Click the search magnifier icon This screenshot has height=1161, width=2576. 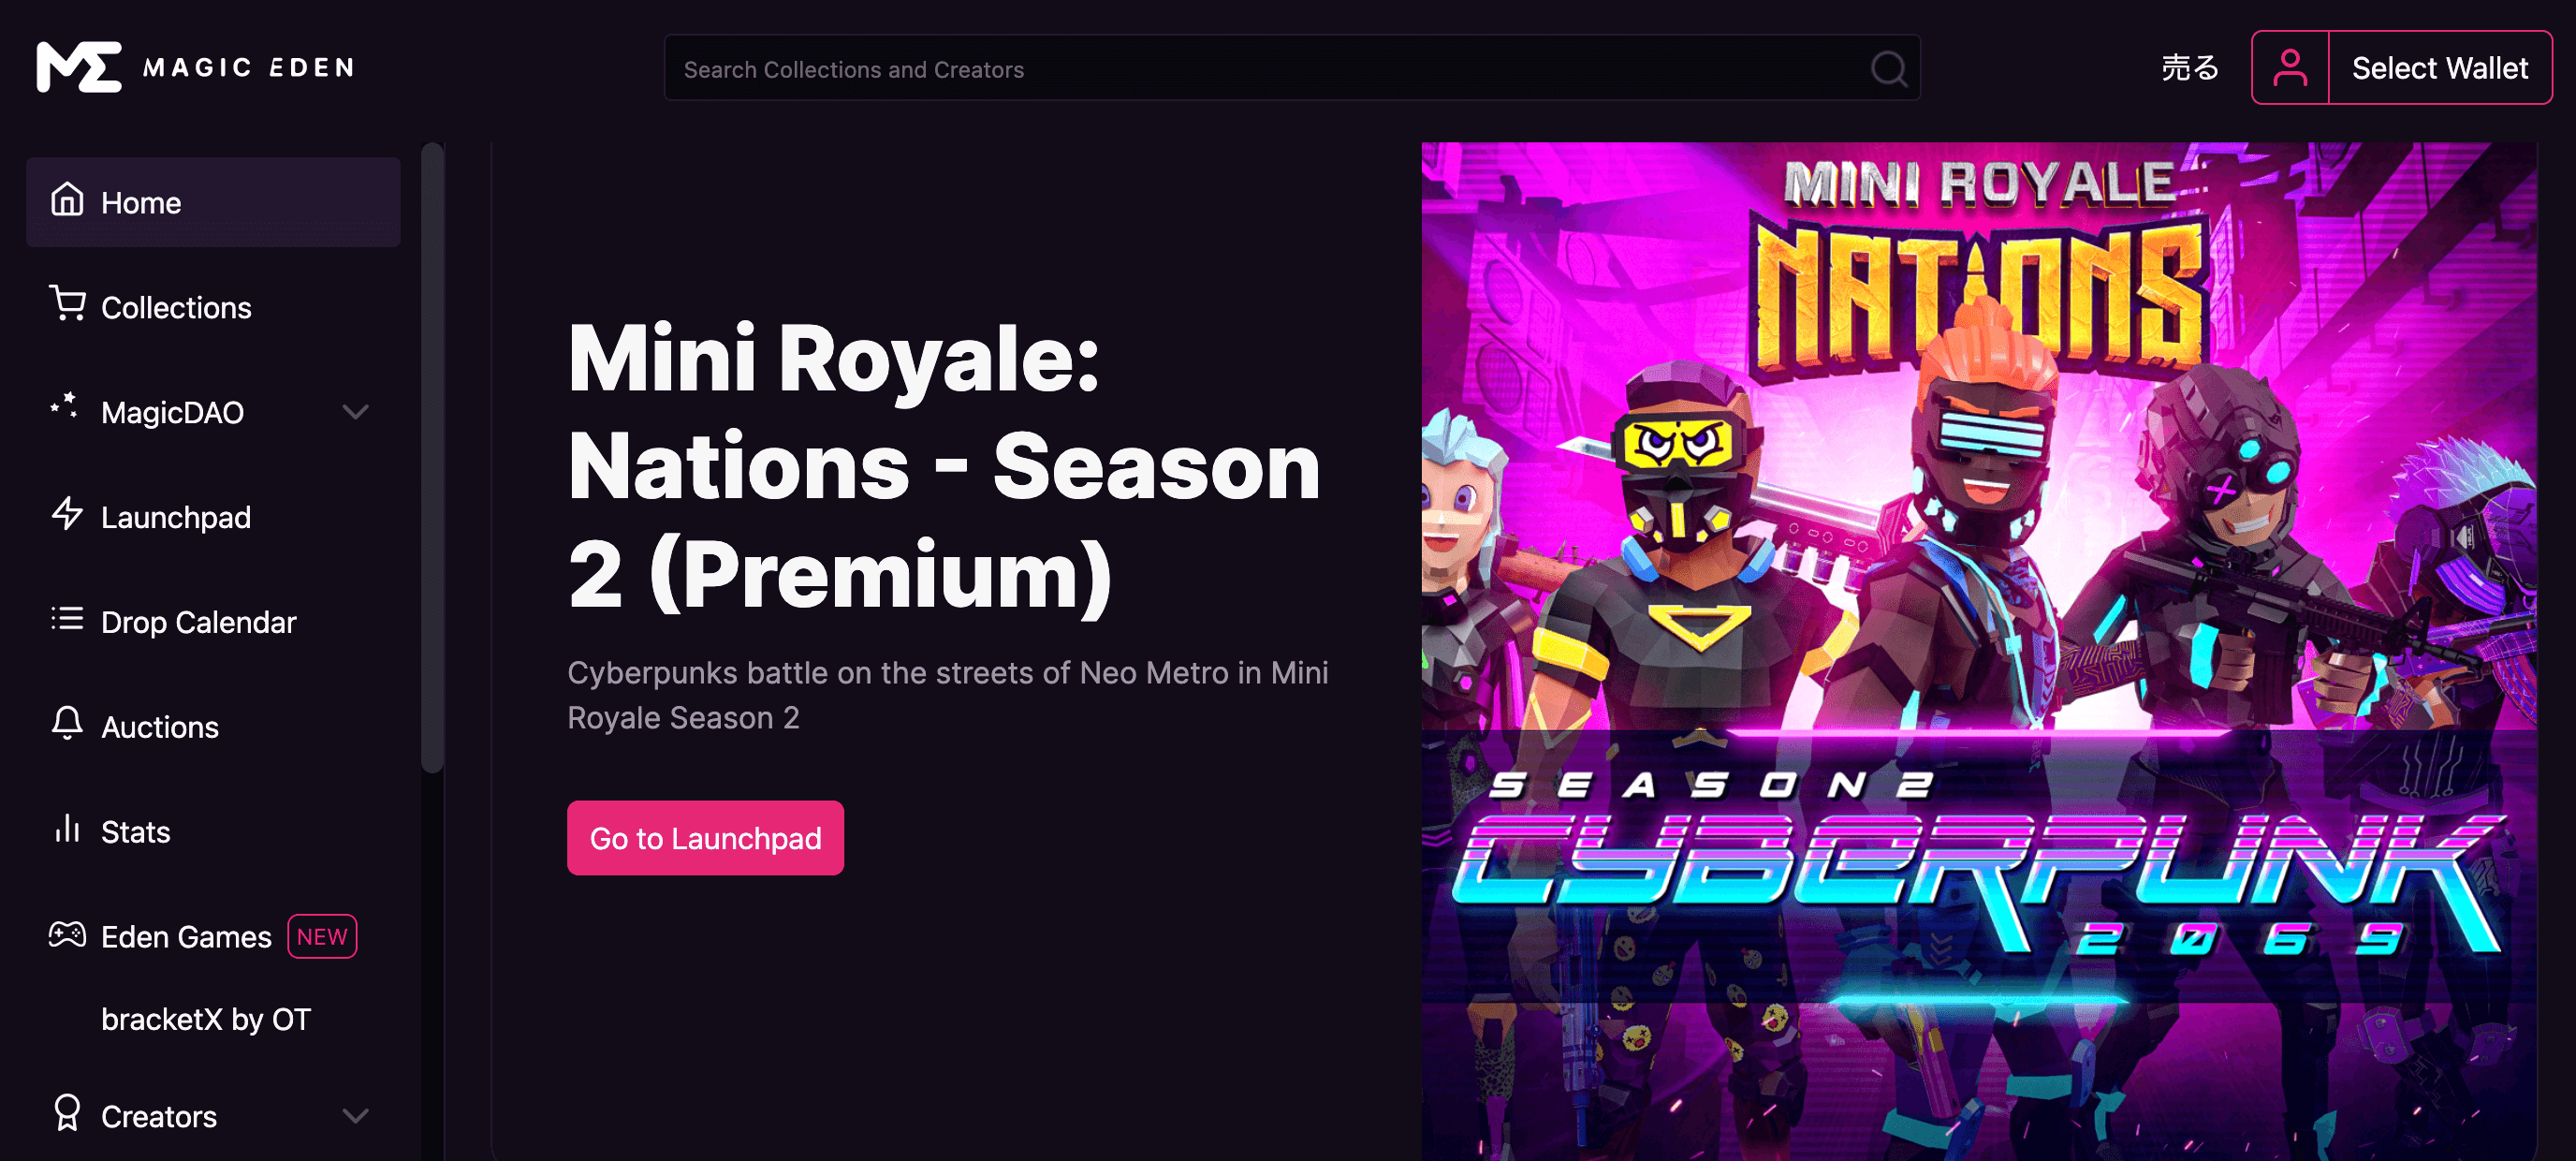coord(1888,69)
